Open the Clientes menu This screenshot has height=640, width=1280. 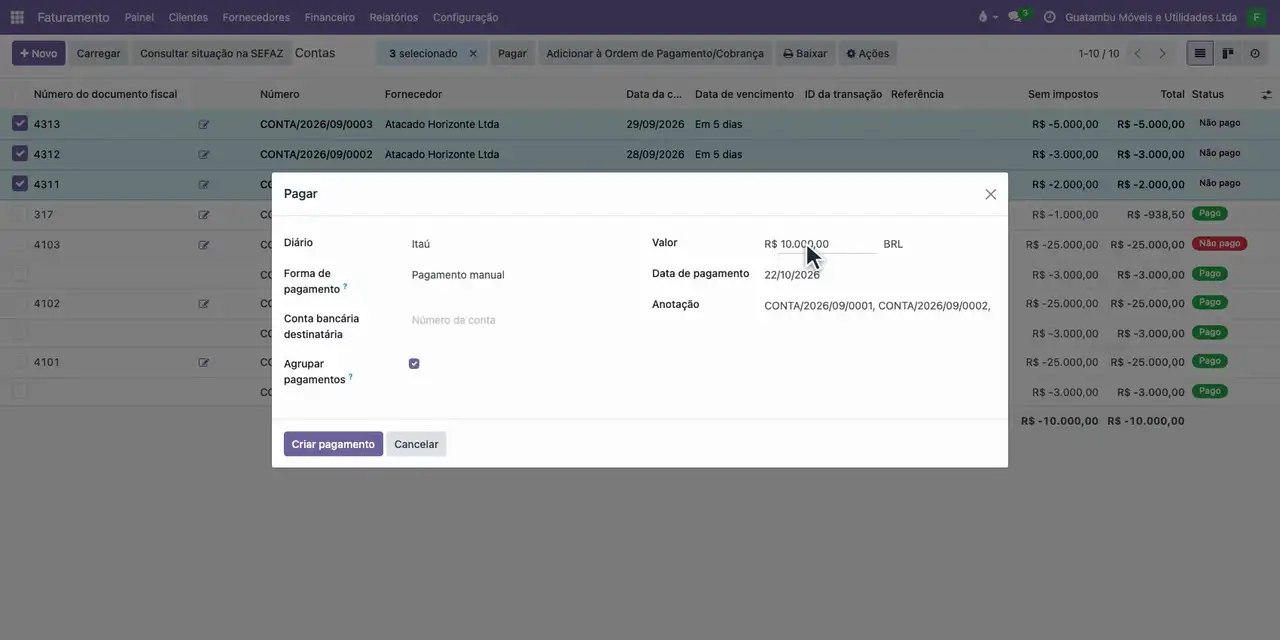click(188, 17)
